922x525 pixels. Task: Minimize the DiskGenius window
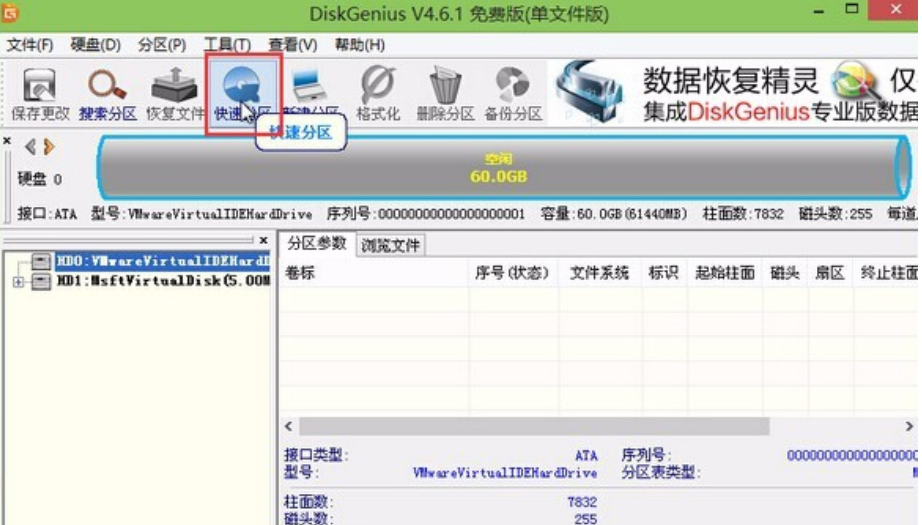click(x=819, y=11)
